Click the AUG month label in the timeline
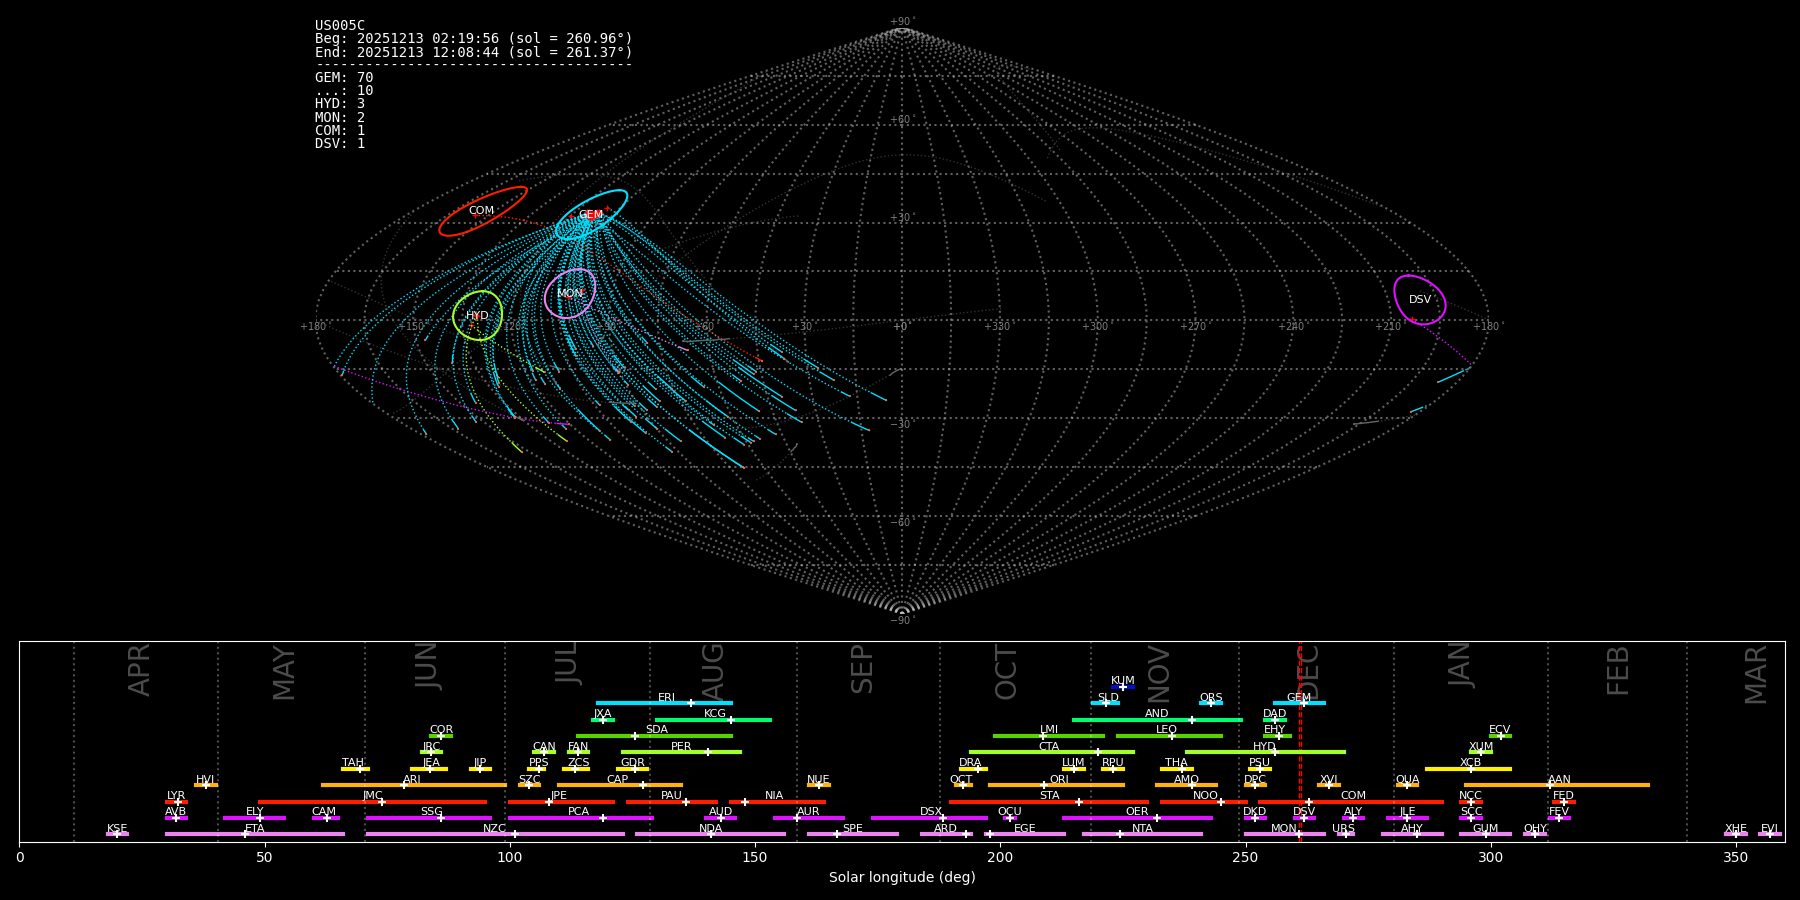The width and height of the screenshot is (1800, 900). pyautogui.click(x=713, y=673)
